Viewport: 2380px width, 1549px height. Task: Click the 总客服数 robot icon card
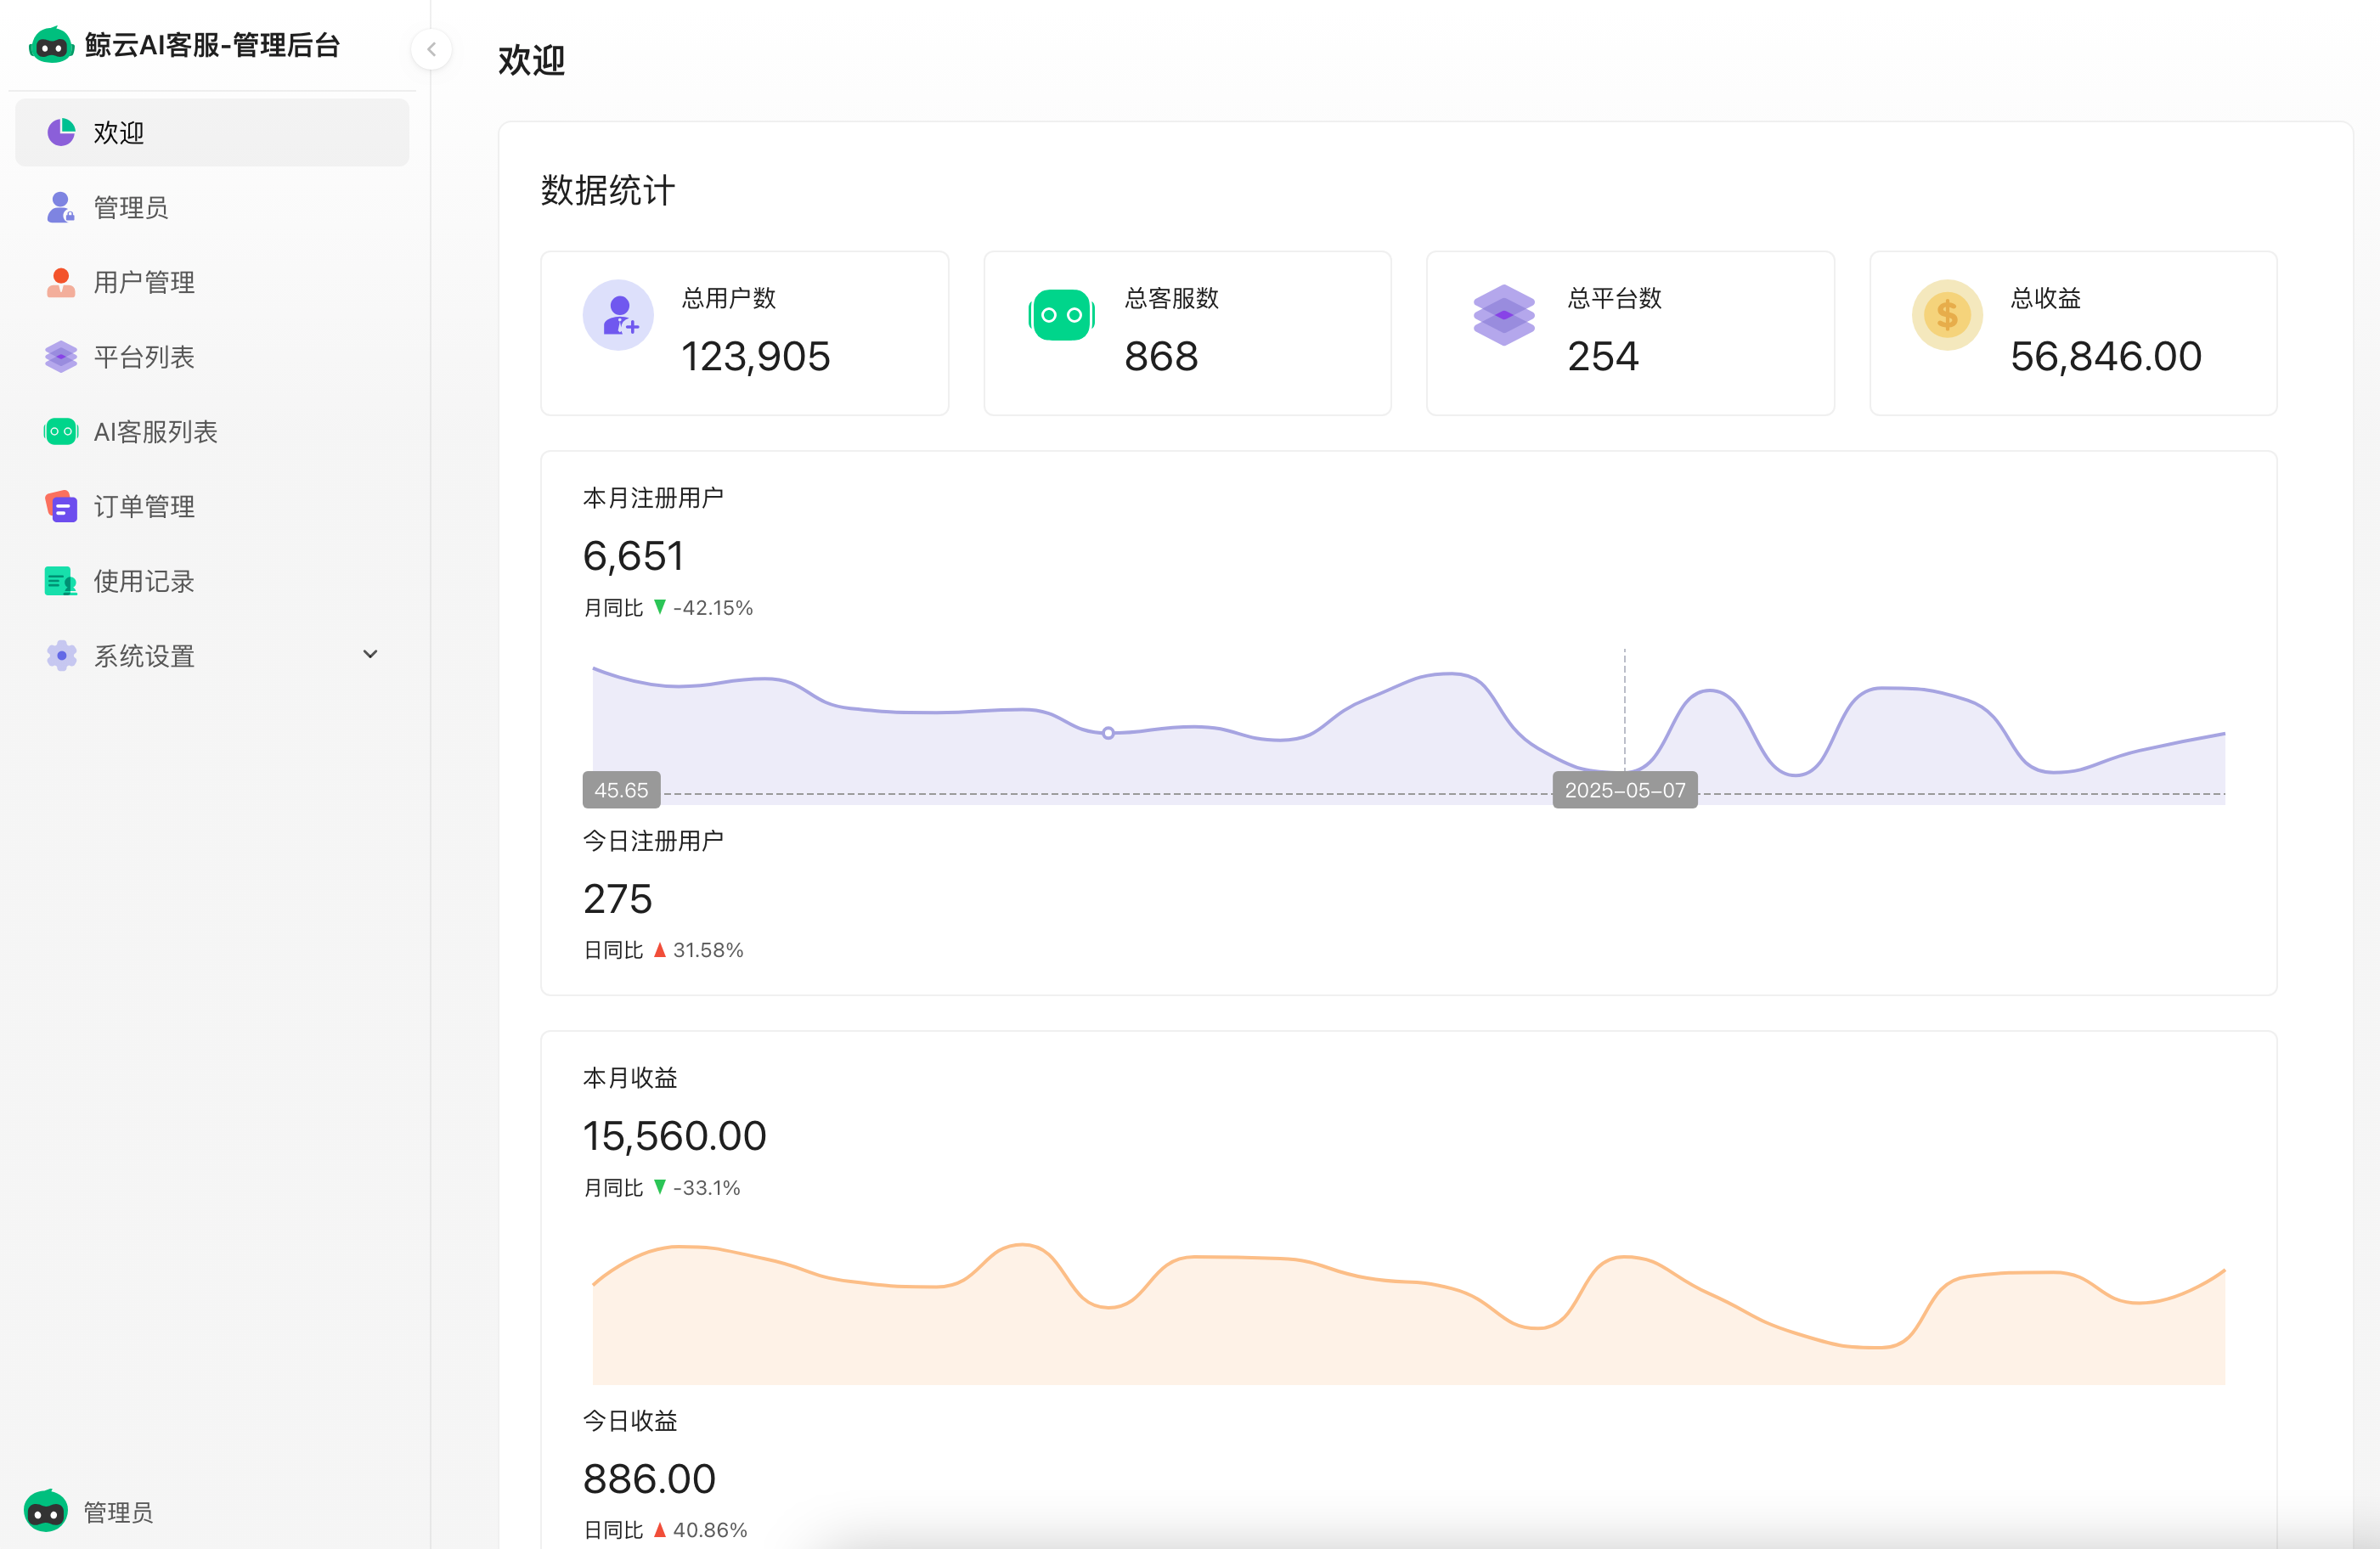1061,315
